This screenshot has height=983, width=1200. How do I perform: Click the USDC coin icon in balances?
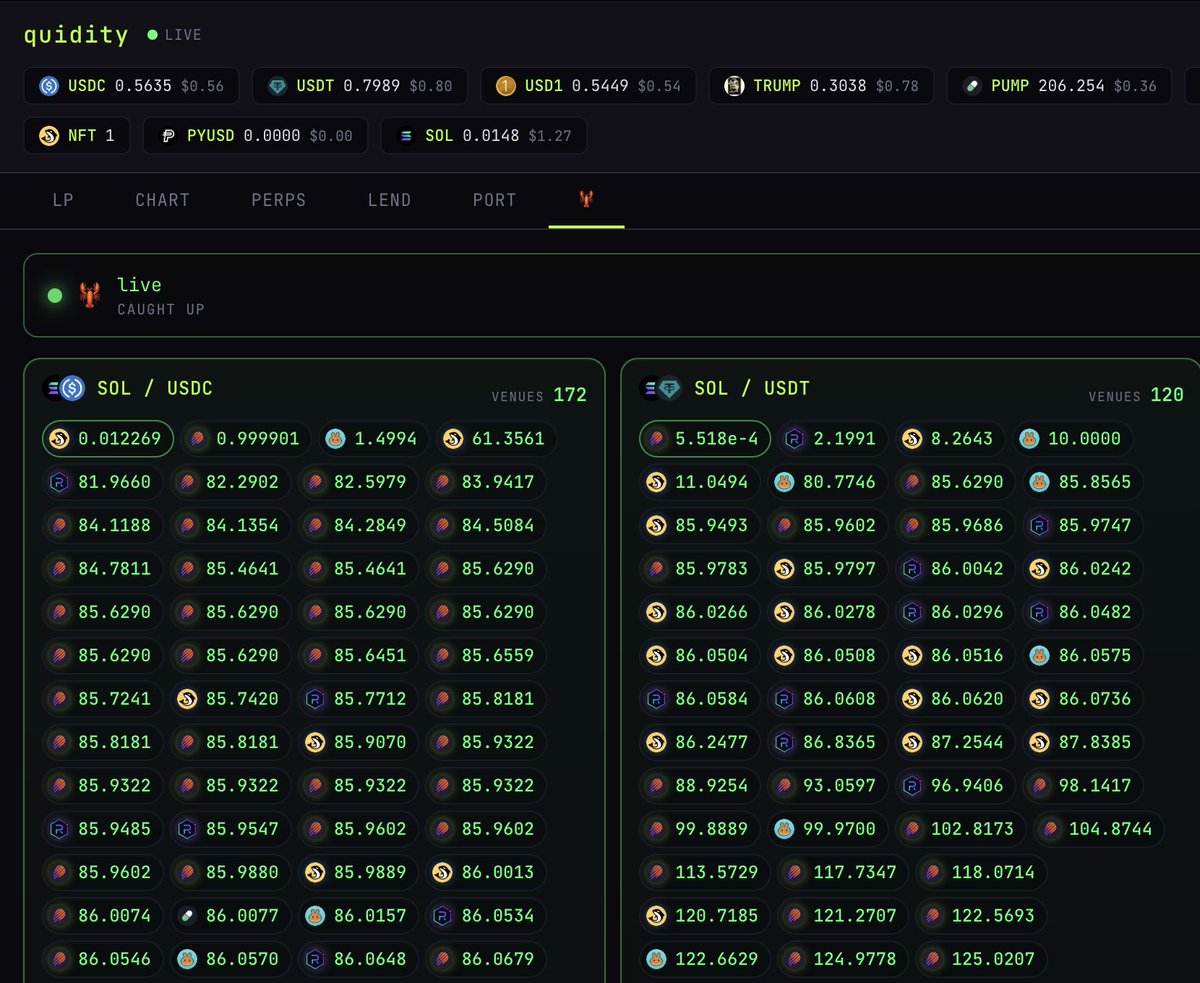coord(50,86)
